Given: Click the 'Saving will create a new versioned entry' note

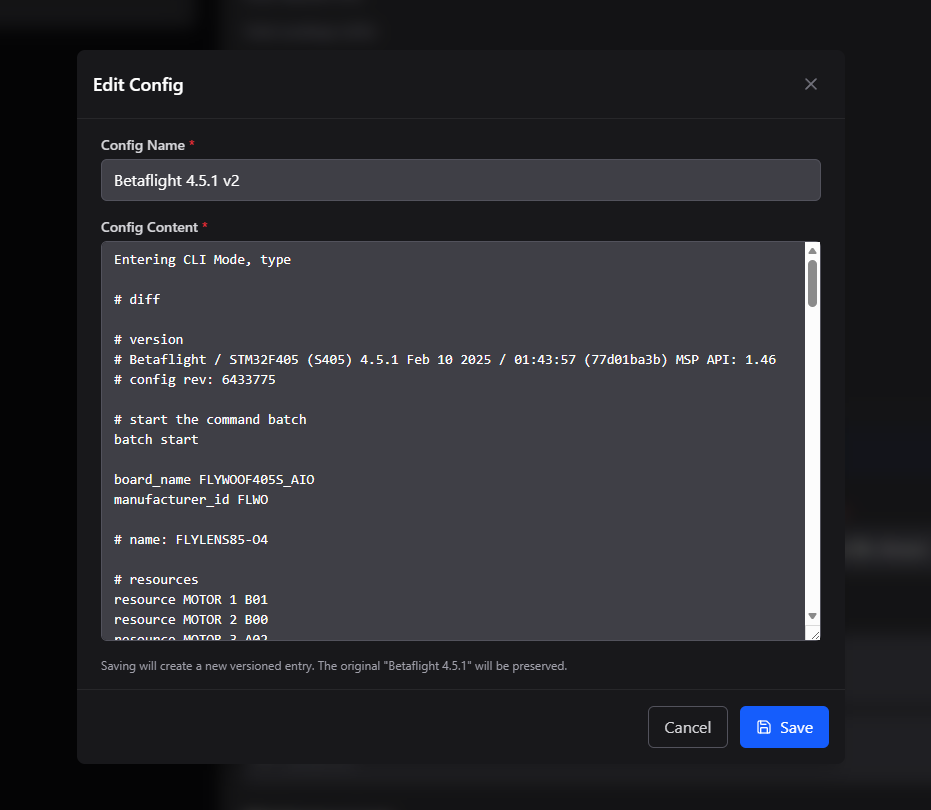Looking at the screenshot, I should coord(334,666).
